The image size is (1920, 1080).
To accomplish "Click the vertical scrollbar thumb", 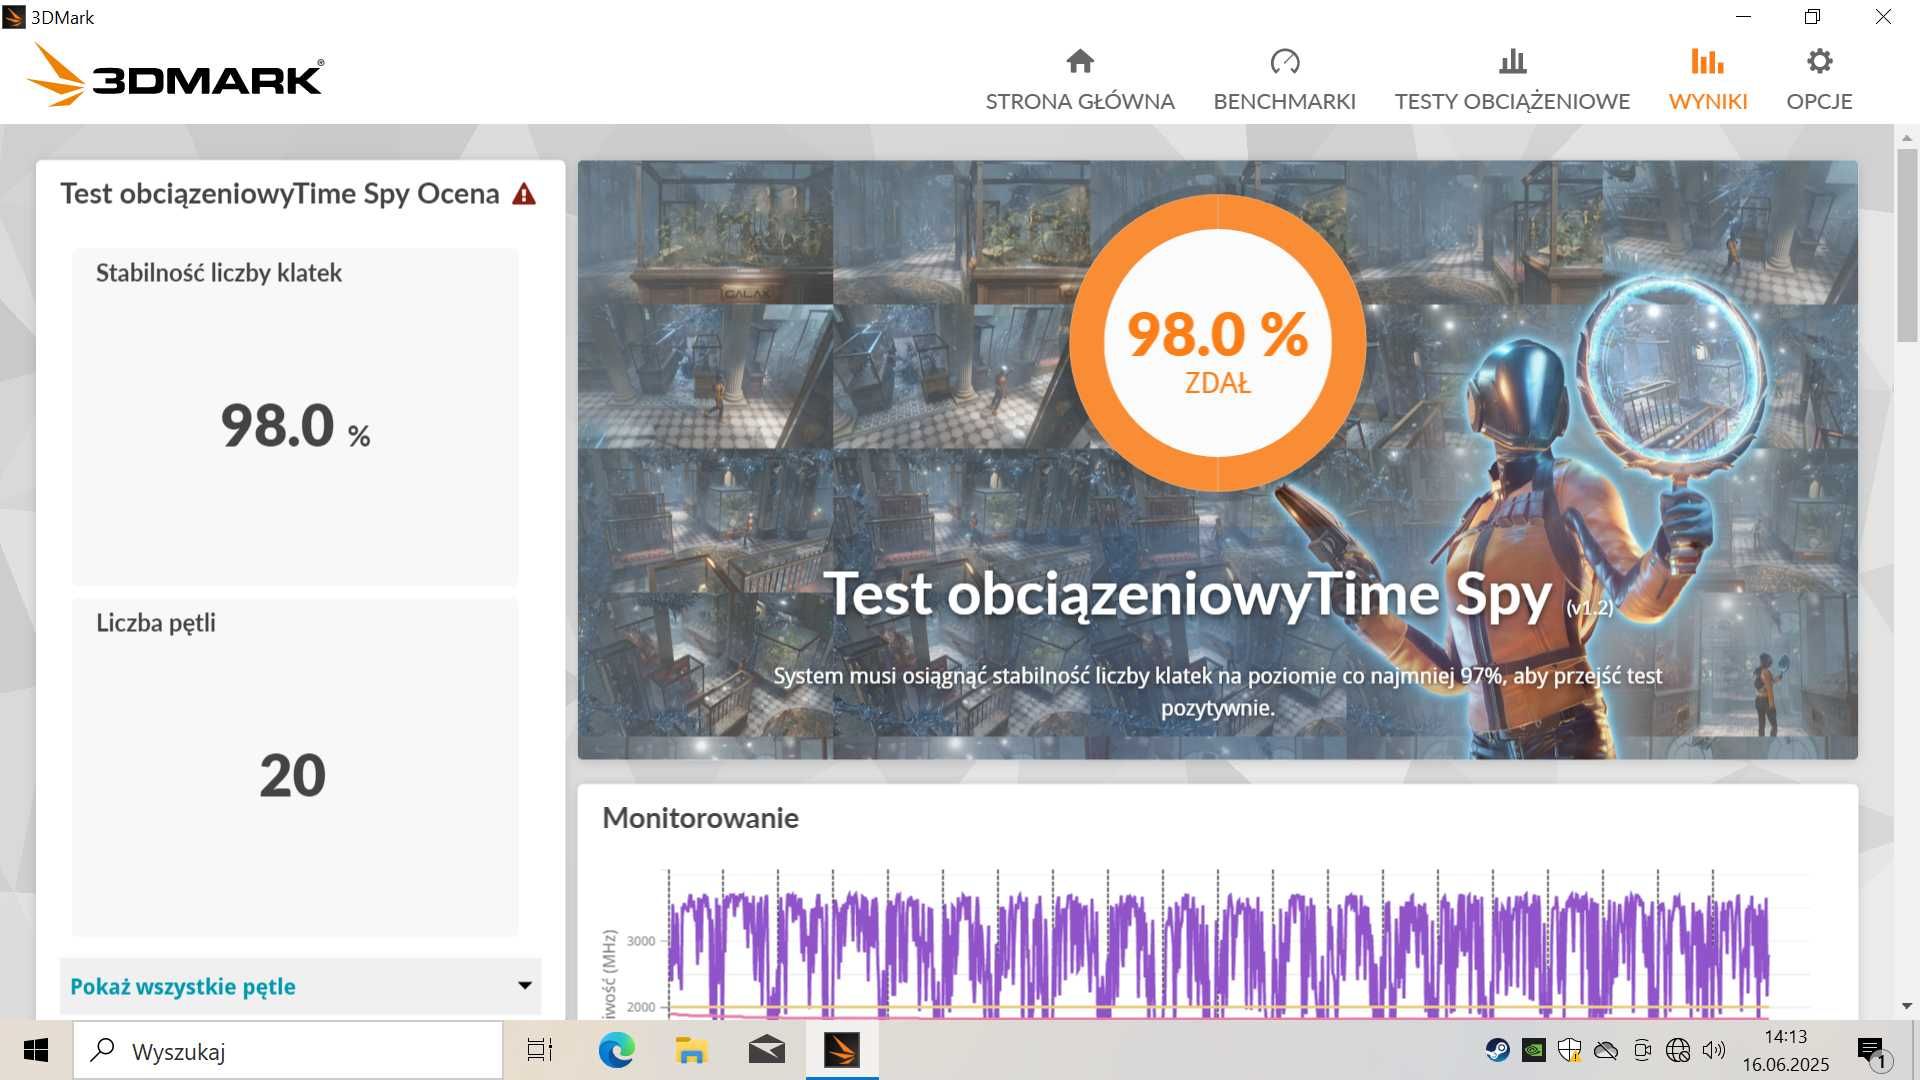I will (1907, 245).
